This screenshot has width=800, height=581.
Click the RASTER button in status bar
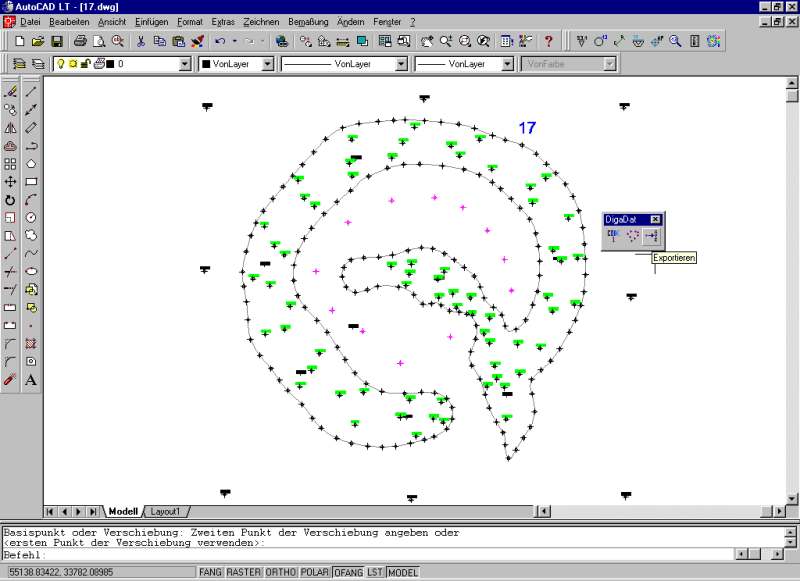pos(244,572)
